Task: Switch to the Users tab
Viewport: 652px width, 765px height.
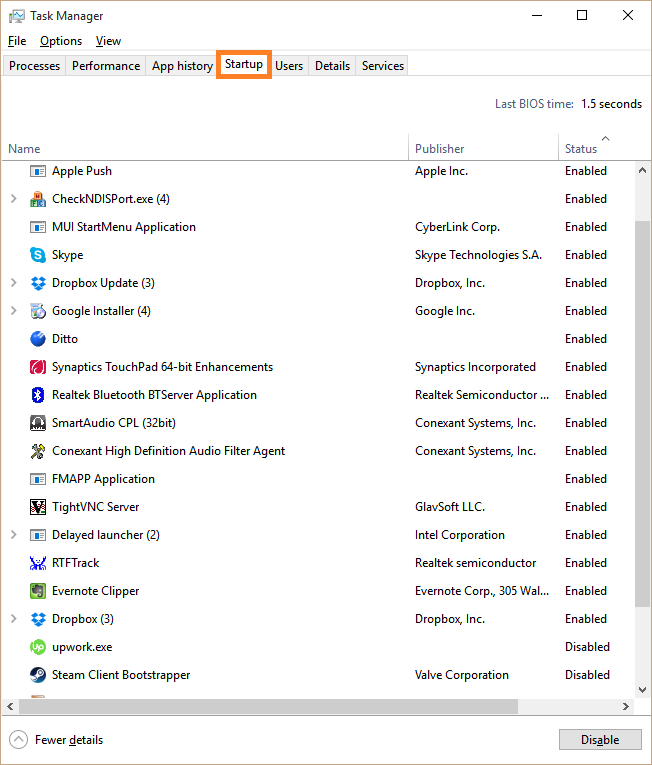Action: 289,66
